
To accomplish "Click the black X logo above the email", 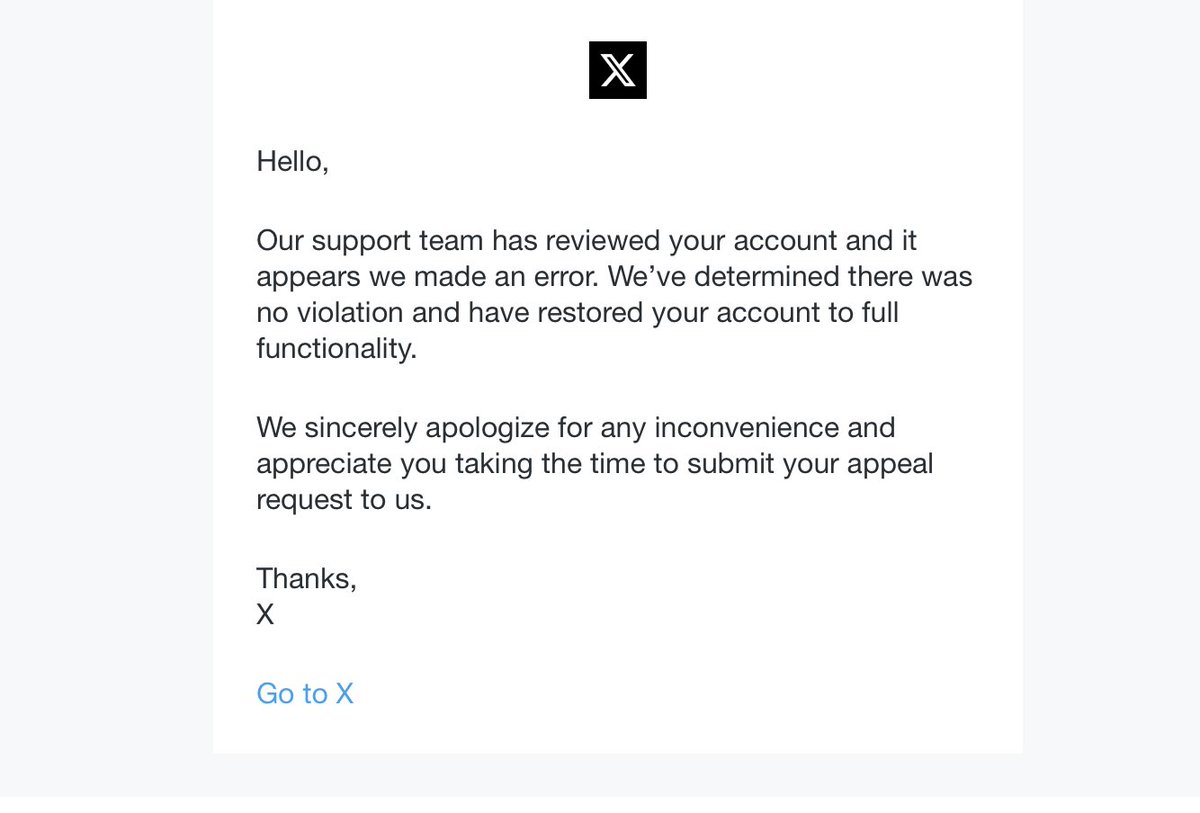I will point(618,70).
